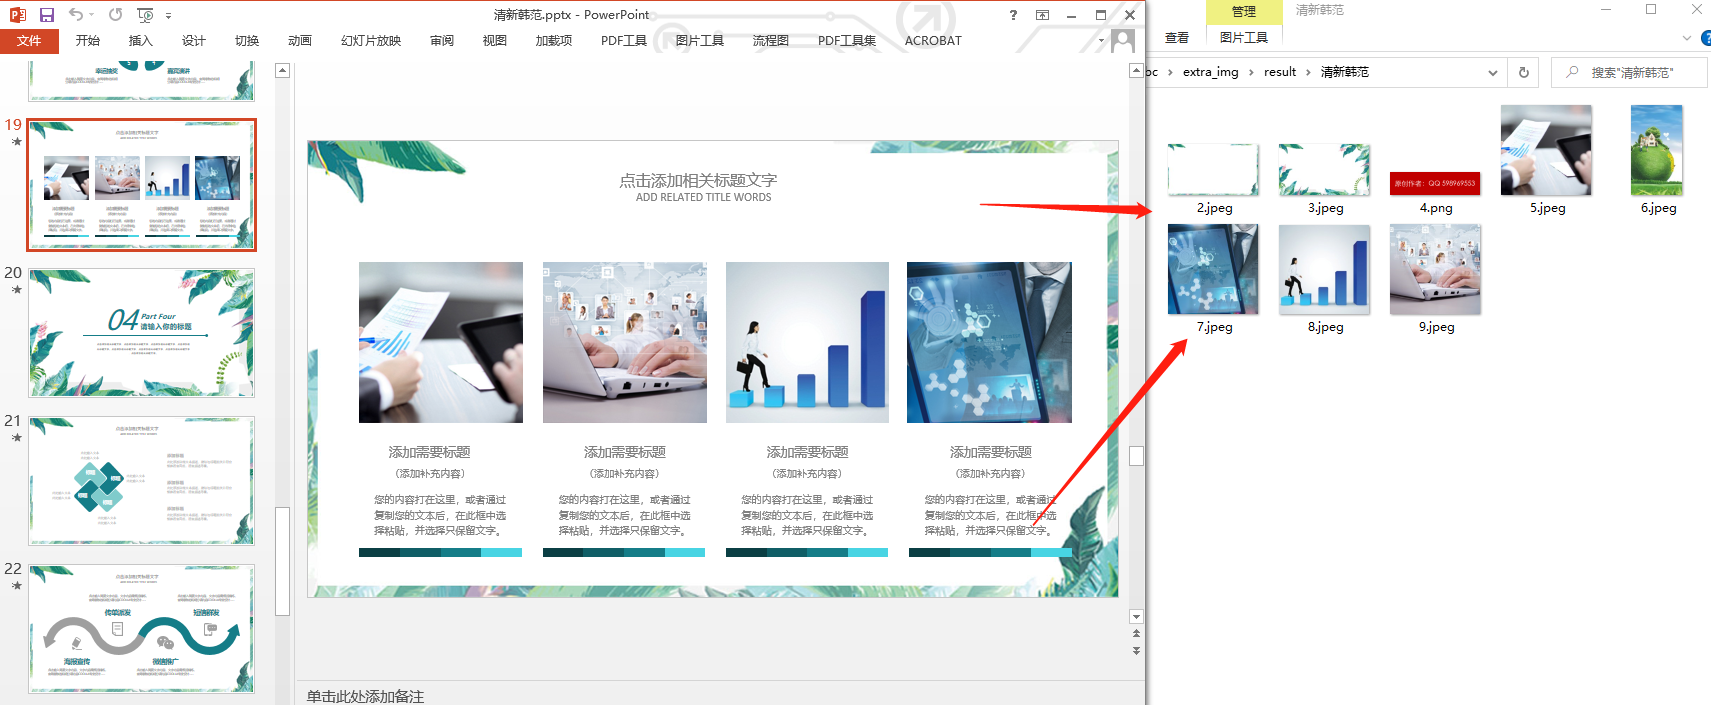Image resolution: width=1711 pixels, height=705 pixels.
Task: Expand the File Explorer ribbon chevron
Action: pos(1687,38)
